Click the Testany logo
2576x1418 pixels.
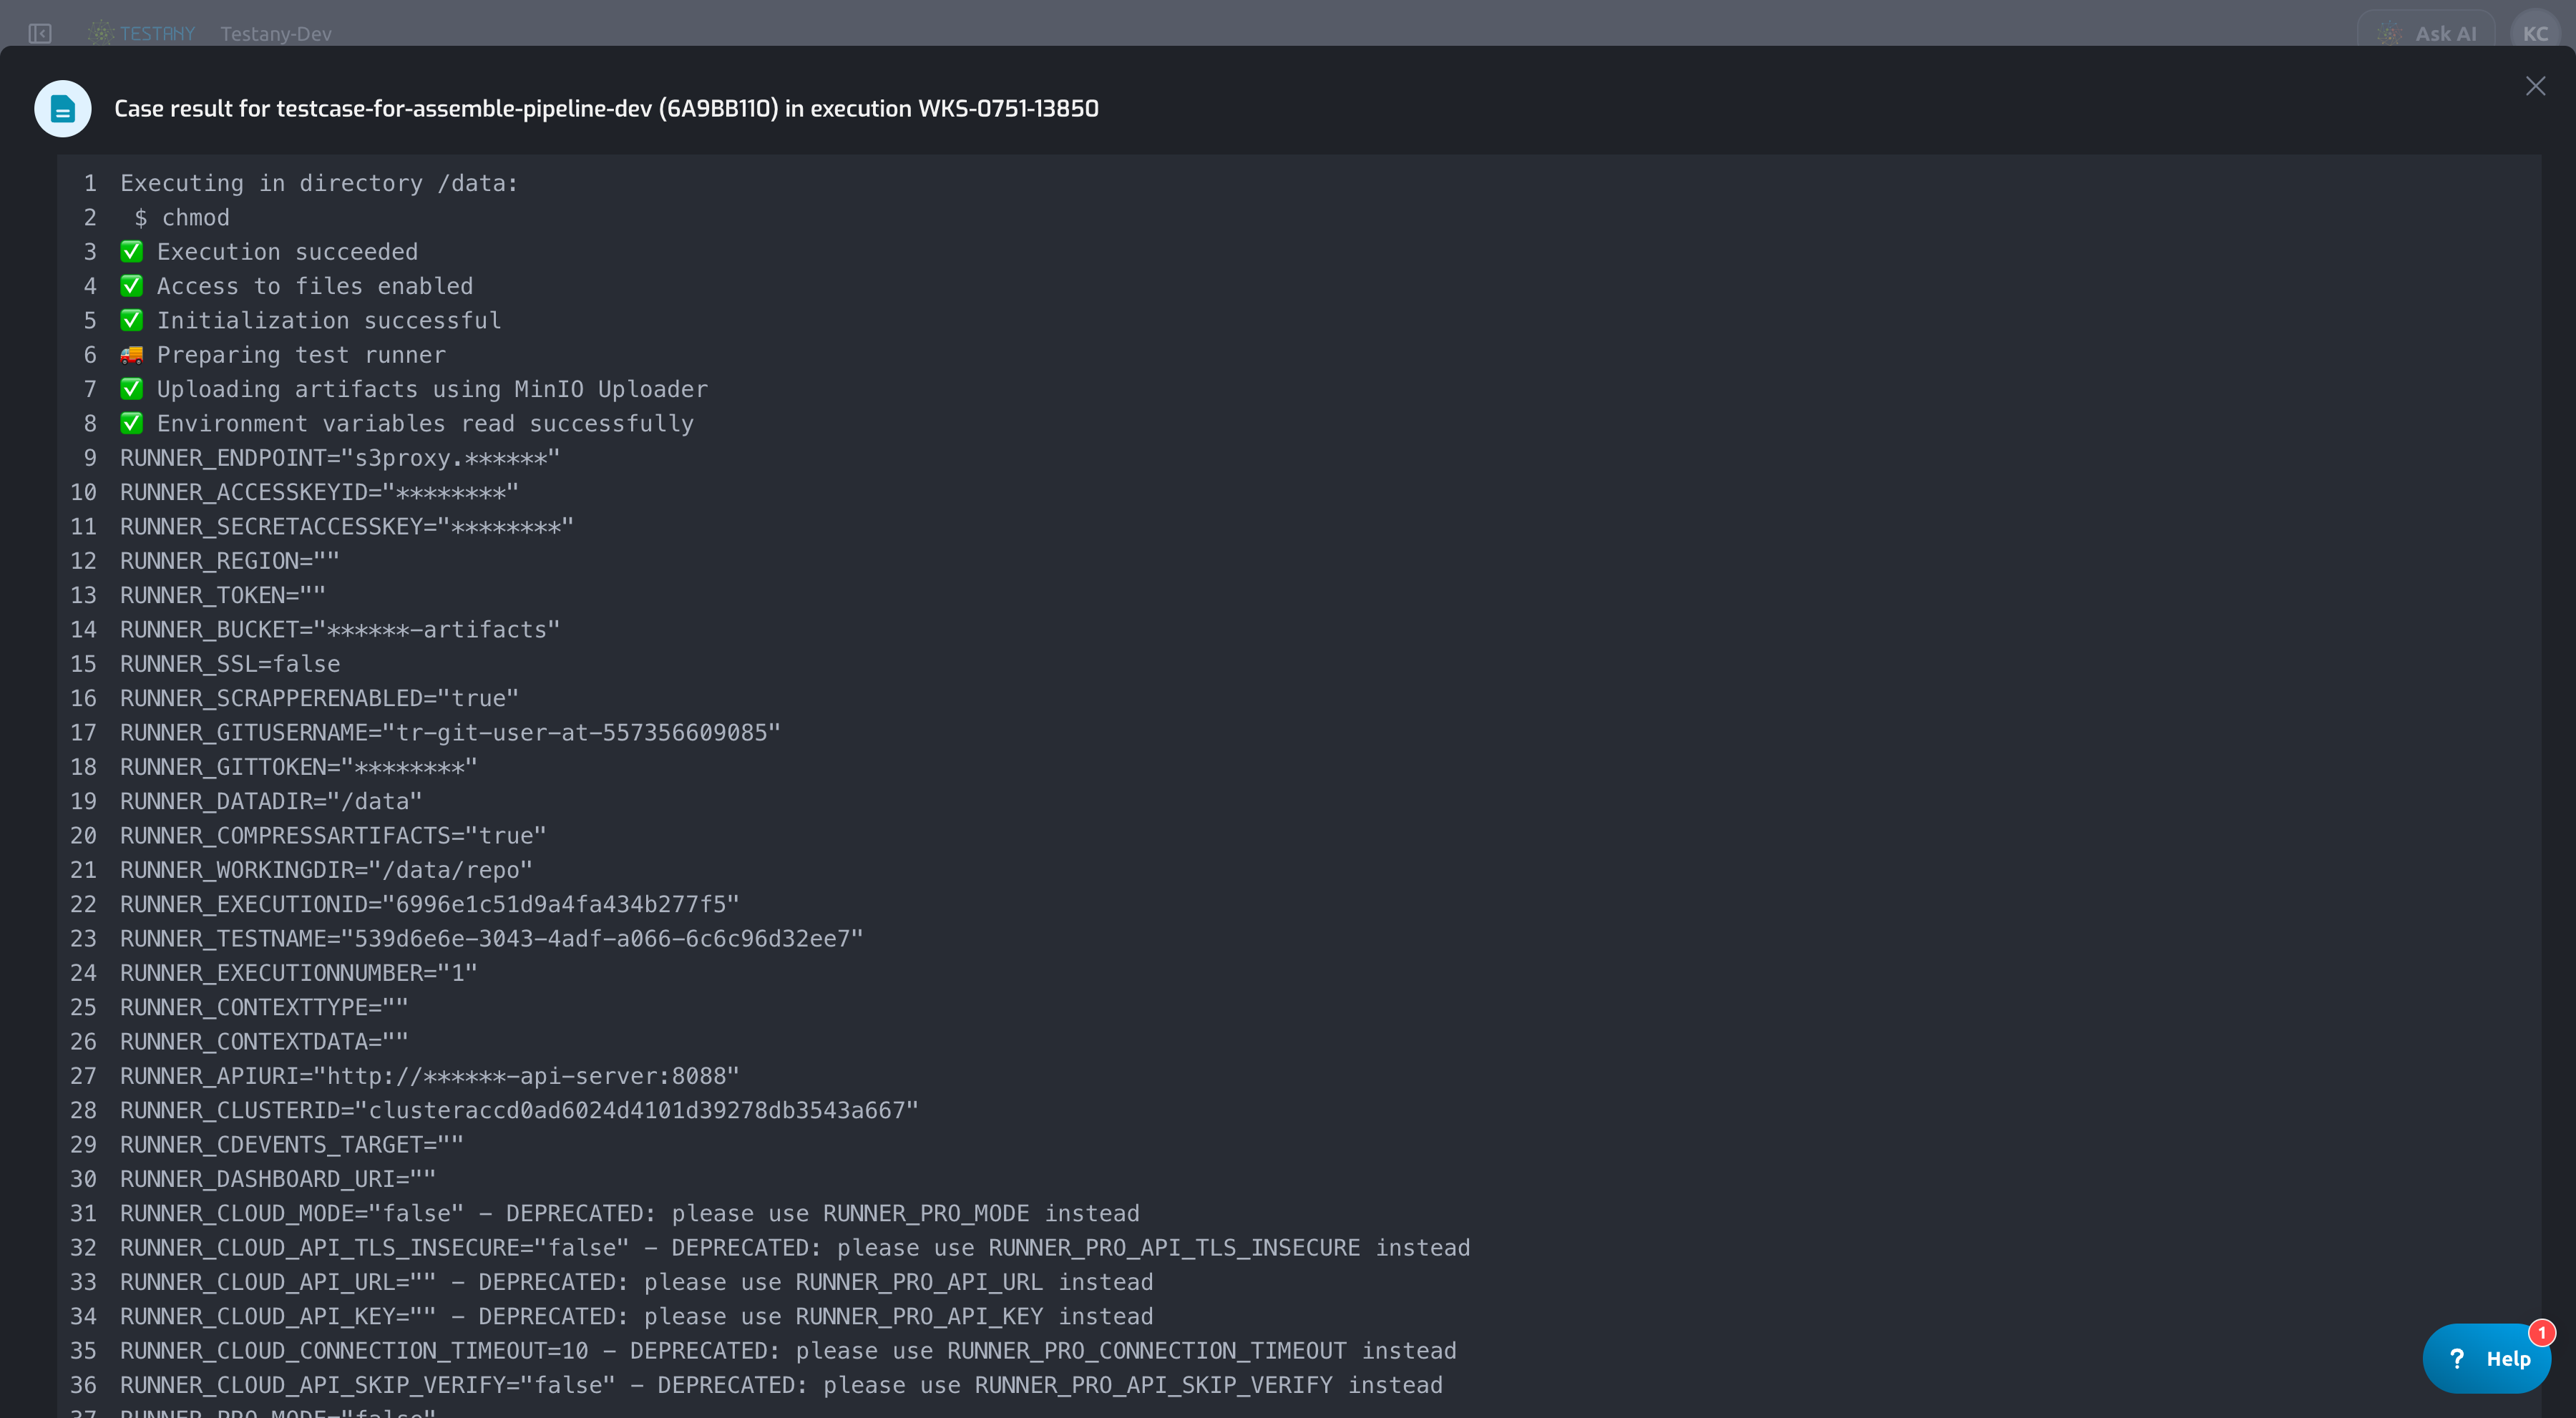(x=142, y=33)
